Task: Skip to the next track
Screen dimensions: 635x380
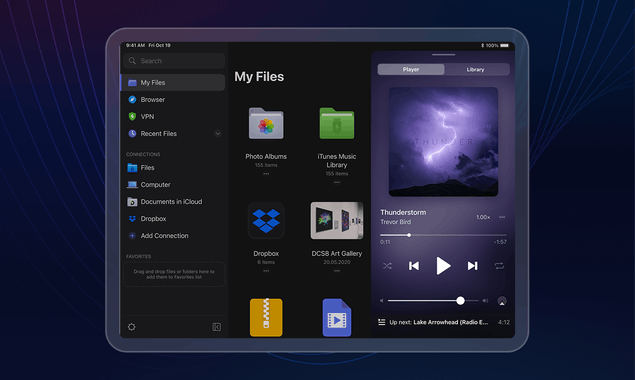Action: pos(473,266)
